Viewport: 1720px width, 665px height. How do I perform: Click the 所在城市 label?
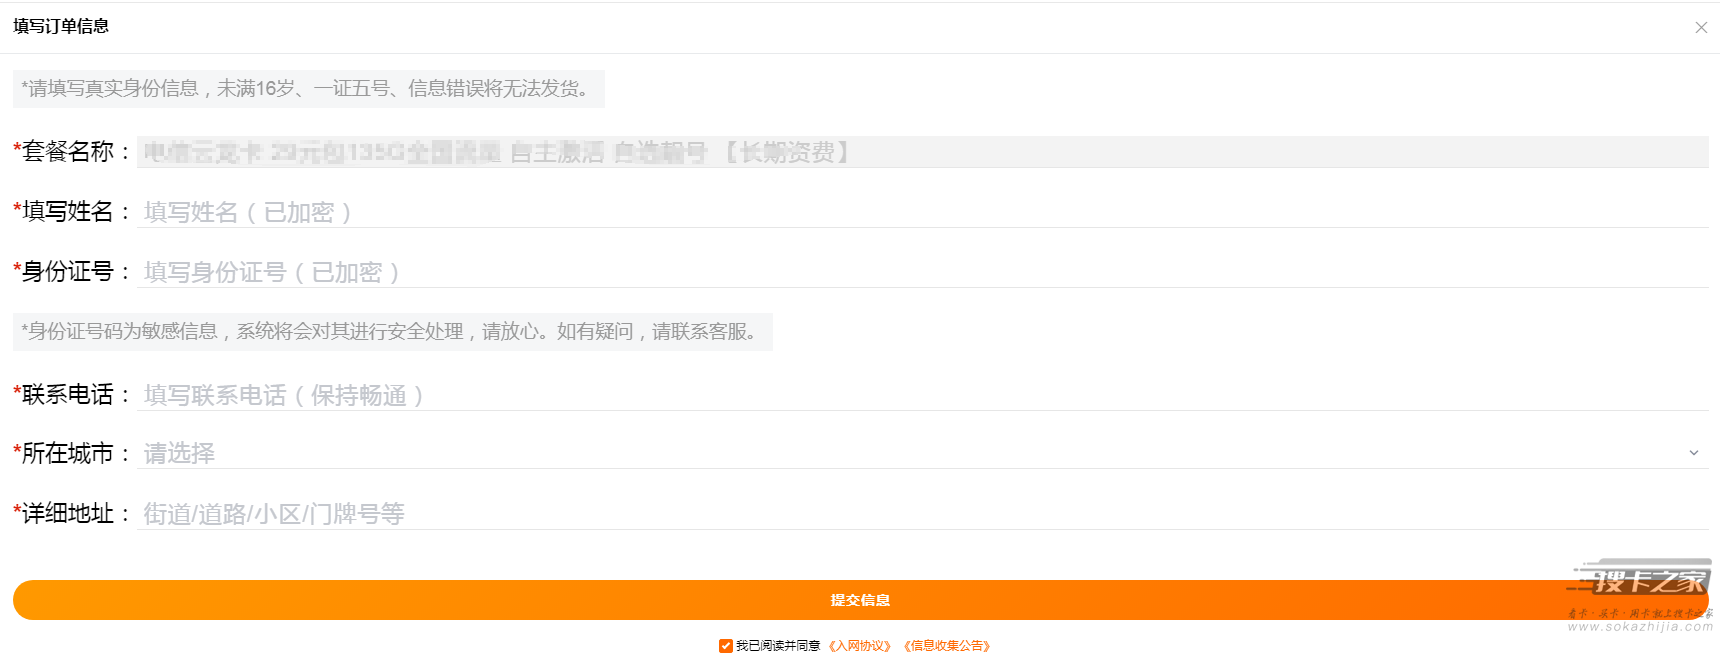point(72,453)
